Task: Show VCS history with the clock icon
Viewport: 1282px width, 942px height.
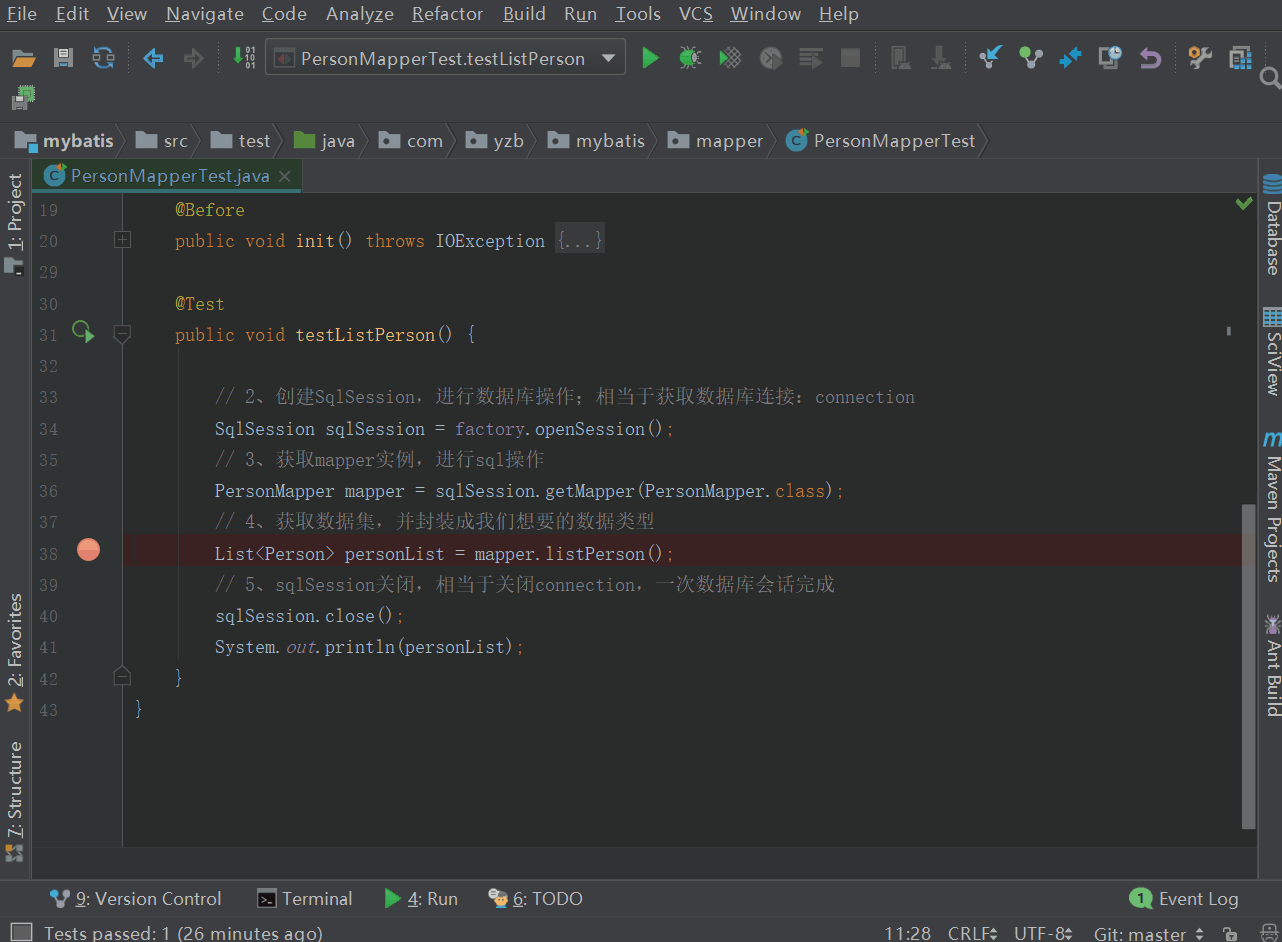Action: coord(1110,58)
